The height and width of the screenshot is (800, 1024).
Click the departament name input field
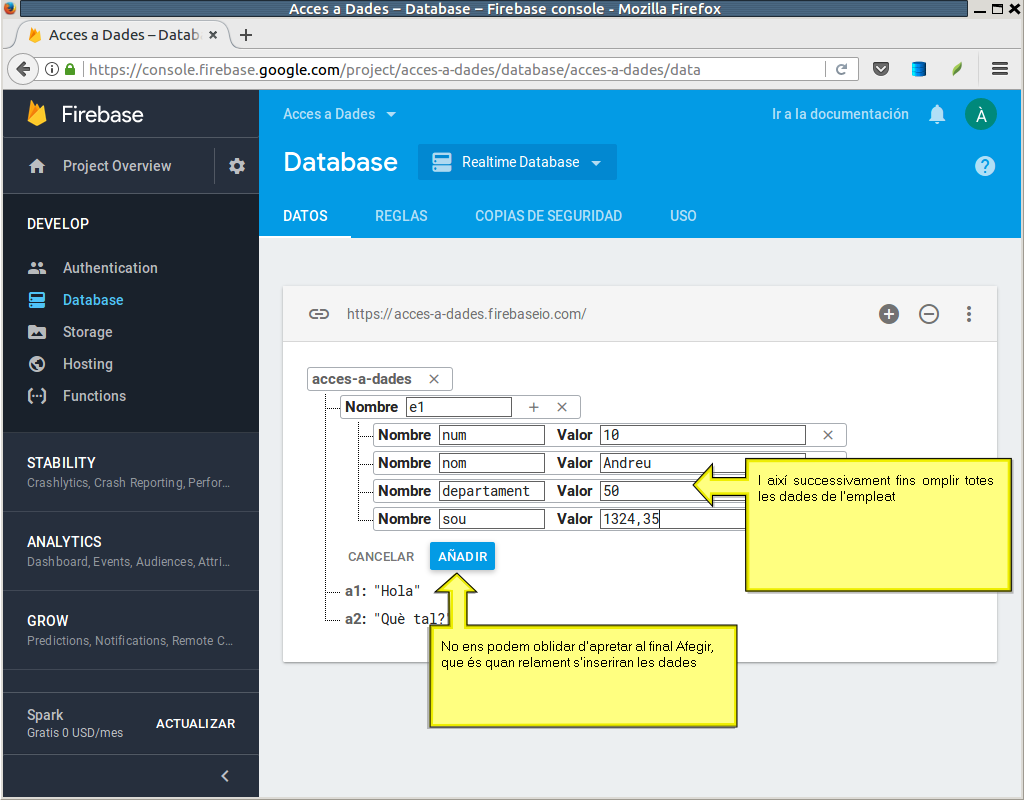492,491
